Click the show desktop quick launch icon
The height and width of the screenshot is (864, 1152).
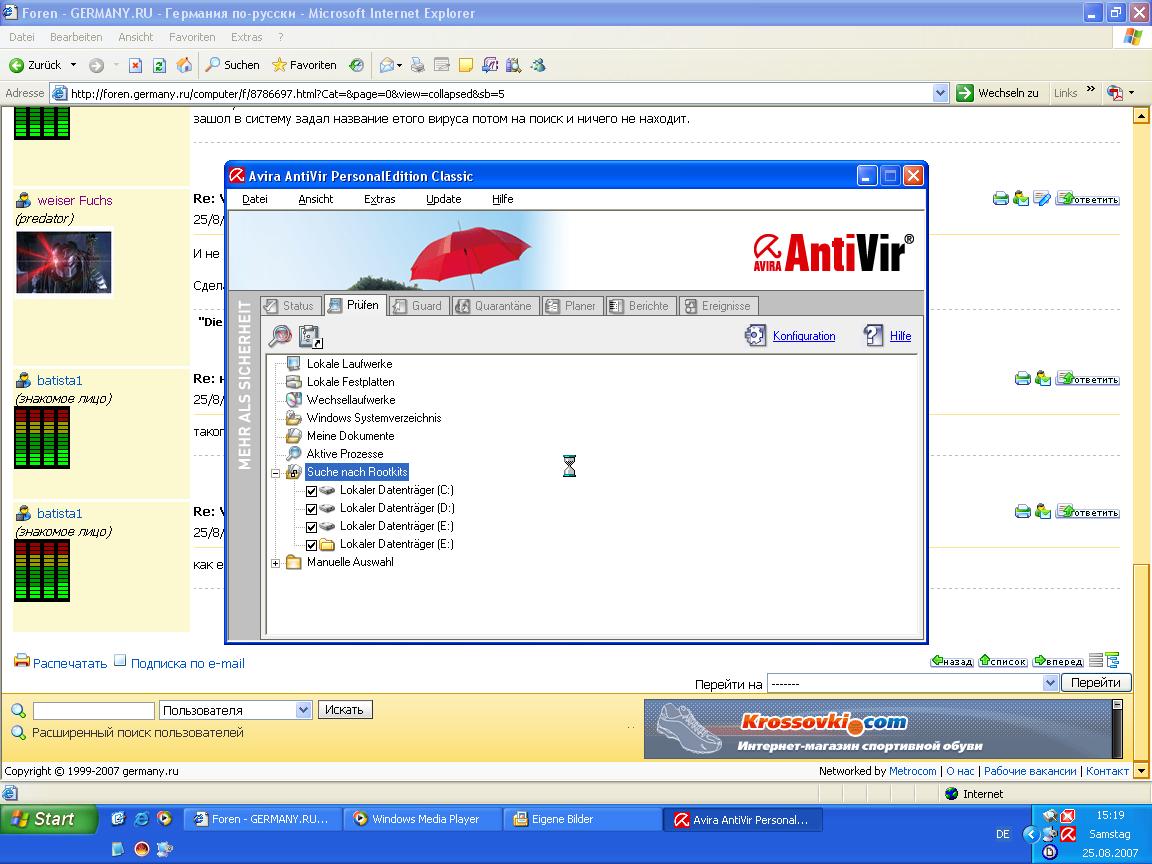(118, 818)
